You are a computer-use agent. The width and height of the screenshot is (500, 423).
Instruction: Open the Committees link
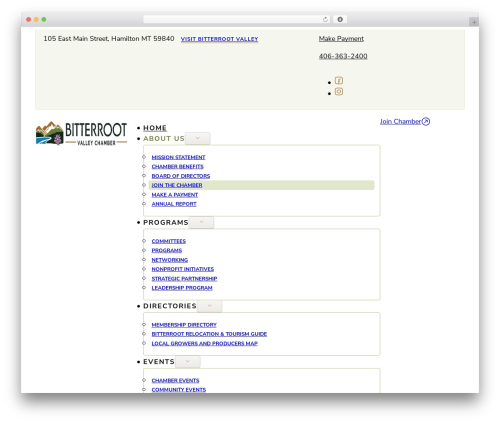pos(169,241)
